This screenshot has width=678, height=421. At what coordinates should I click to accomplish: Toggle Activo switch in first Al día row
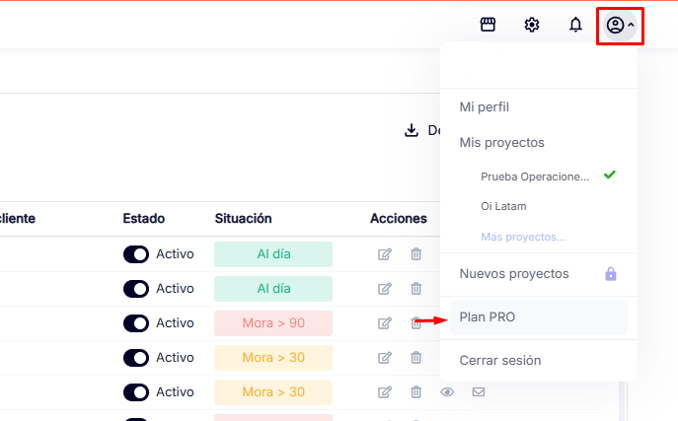click(x=136, y=254)
